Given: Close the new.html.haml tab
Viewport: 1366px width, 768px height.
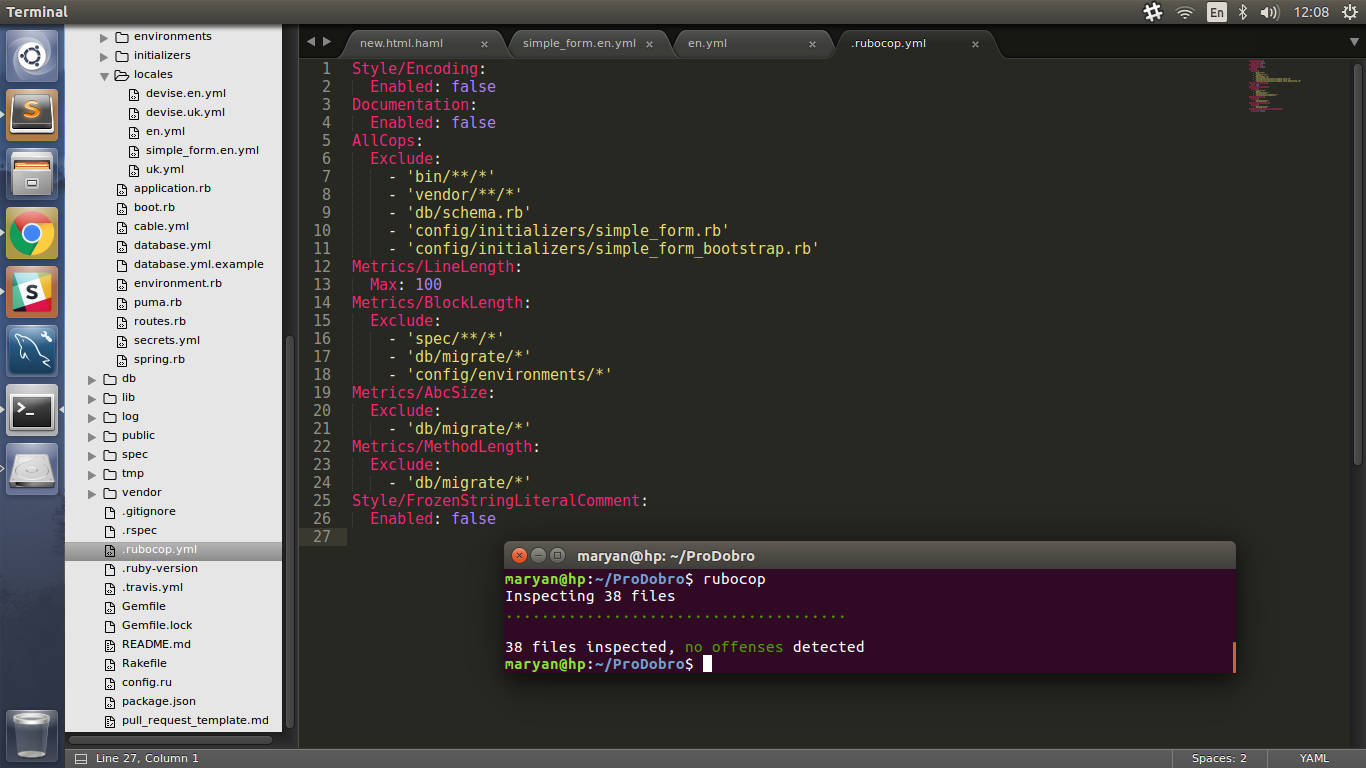Looking at the screenshot, I should pos(485,44).
